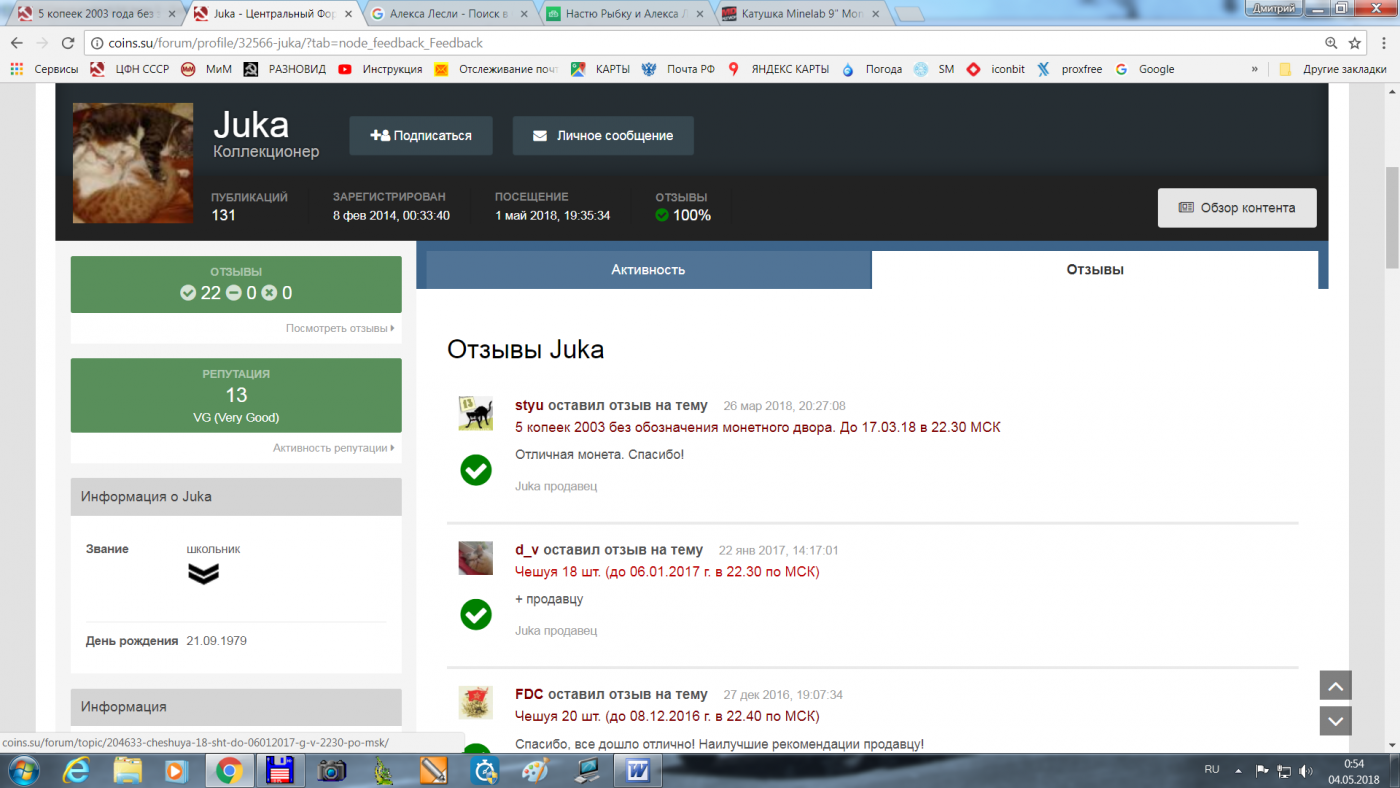Image resolution: width=1400 pixels, height=788 pixels.
Task: Click the Активность репутации link
Action: [333, 448]
